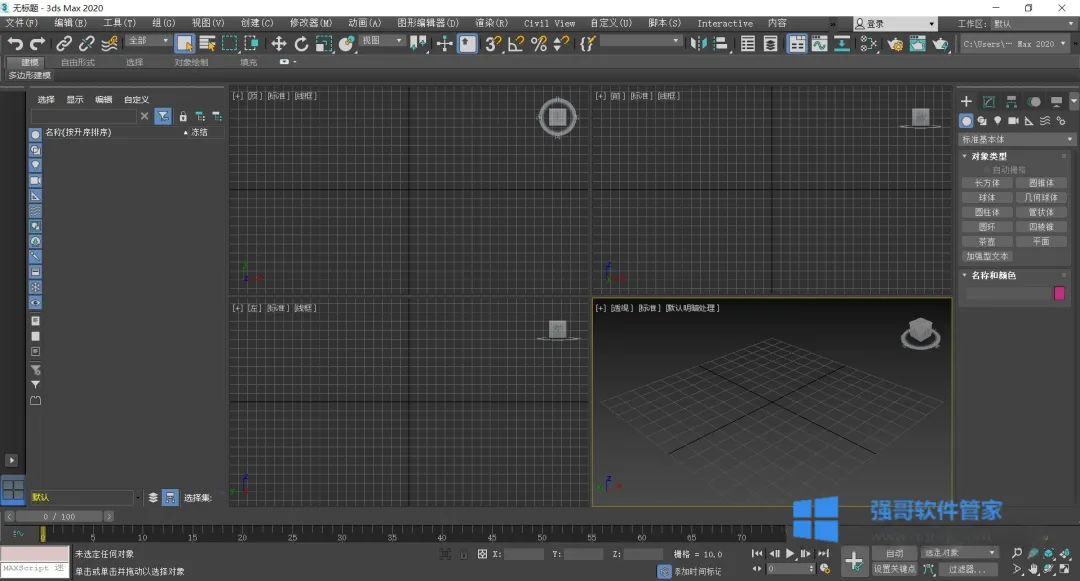The height and width of the screenshot is (581, 1080).
Task: Click the Use Pivot Point Center icon
Action: pos(418,44)
